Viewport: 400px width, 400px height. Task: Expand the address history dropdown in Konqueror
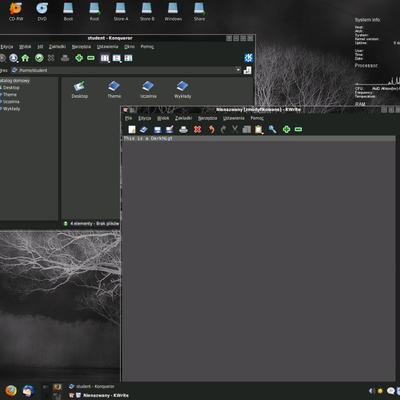(238, 70)
